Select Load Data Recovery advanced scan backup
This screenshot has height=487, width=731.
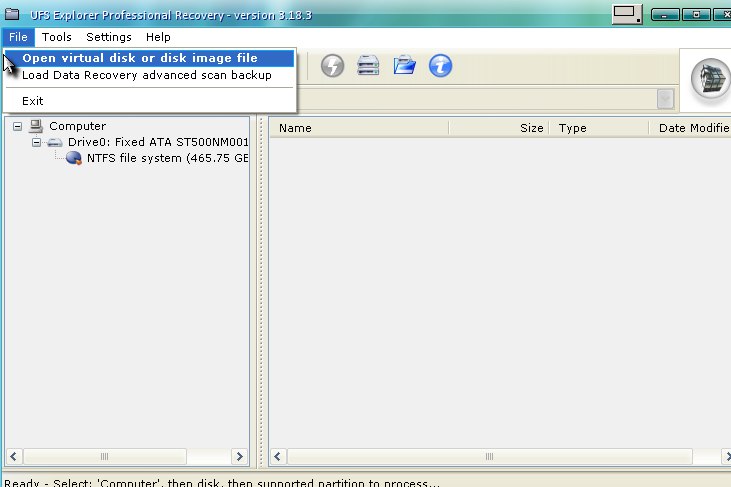tap(149, 75)
